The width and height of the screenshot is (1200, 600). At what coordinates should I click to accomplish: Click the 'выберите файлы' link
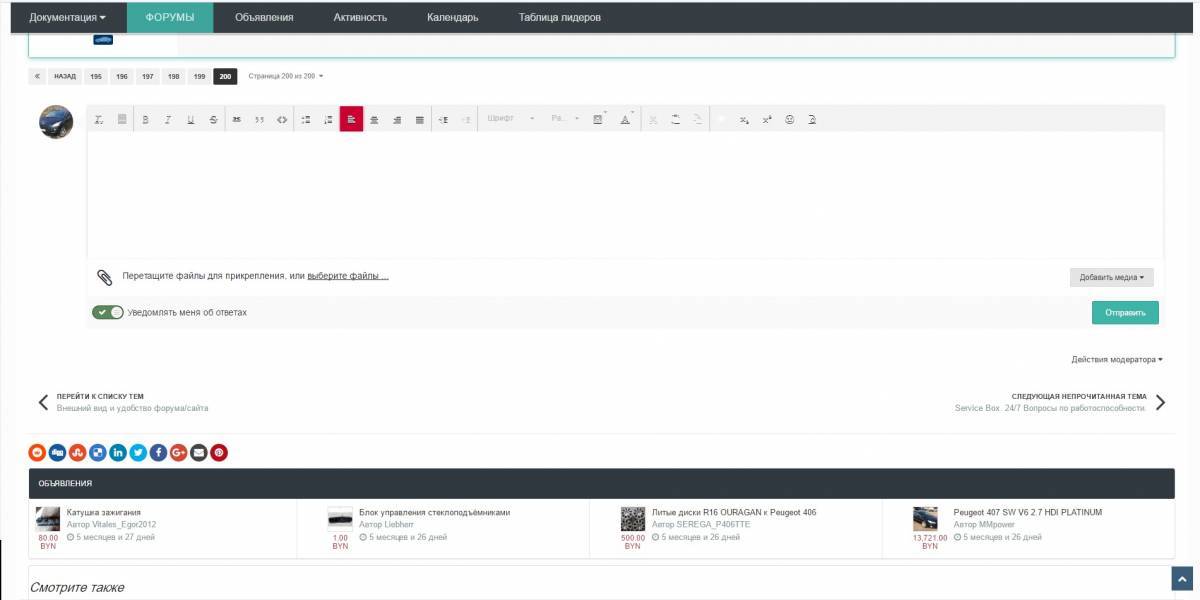[347, 276]
